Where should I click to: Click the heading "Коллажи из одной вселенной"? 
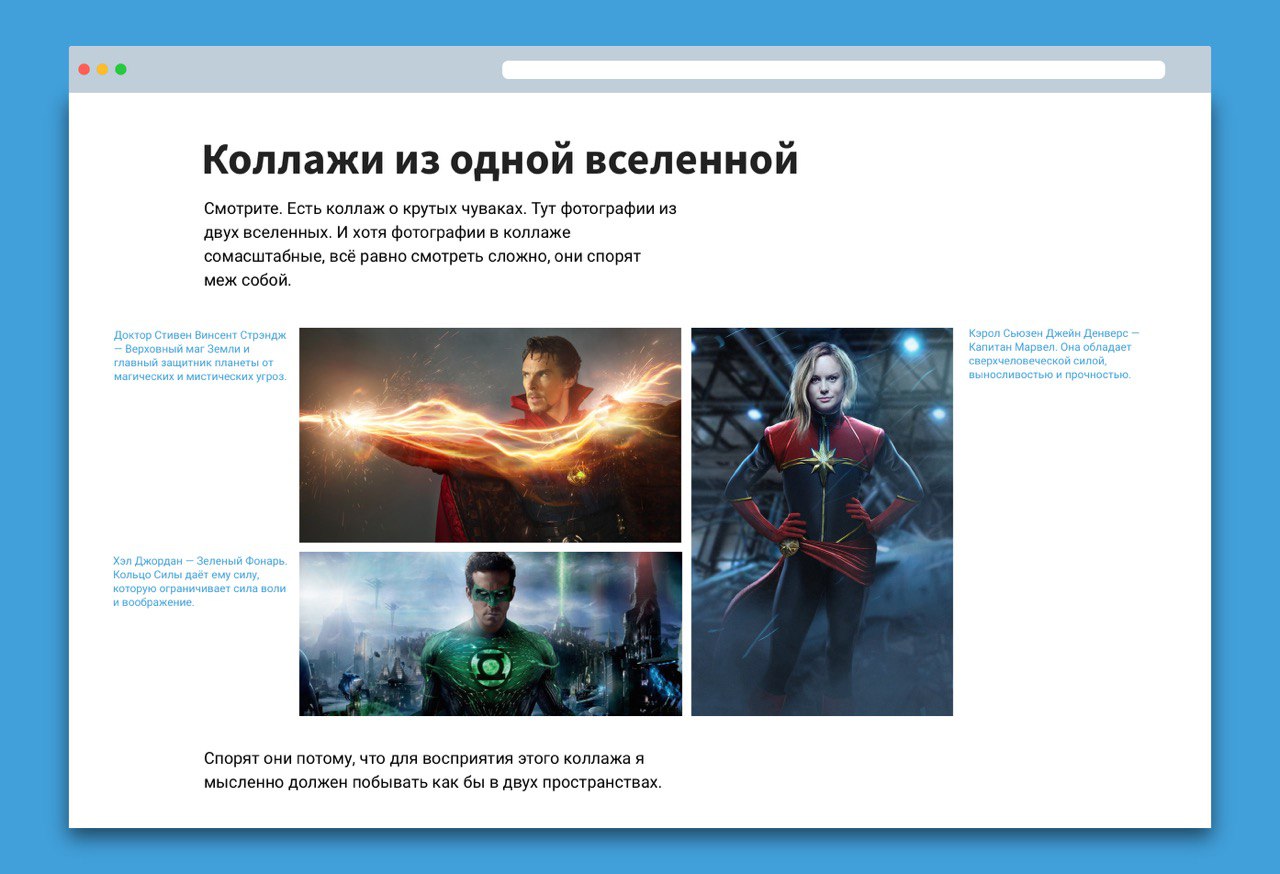[x=500, y=160]
